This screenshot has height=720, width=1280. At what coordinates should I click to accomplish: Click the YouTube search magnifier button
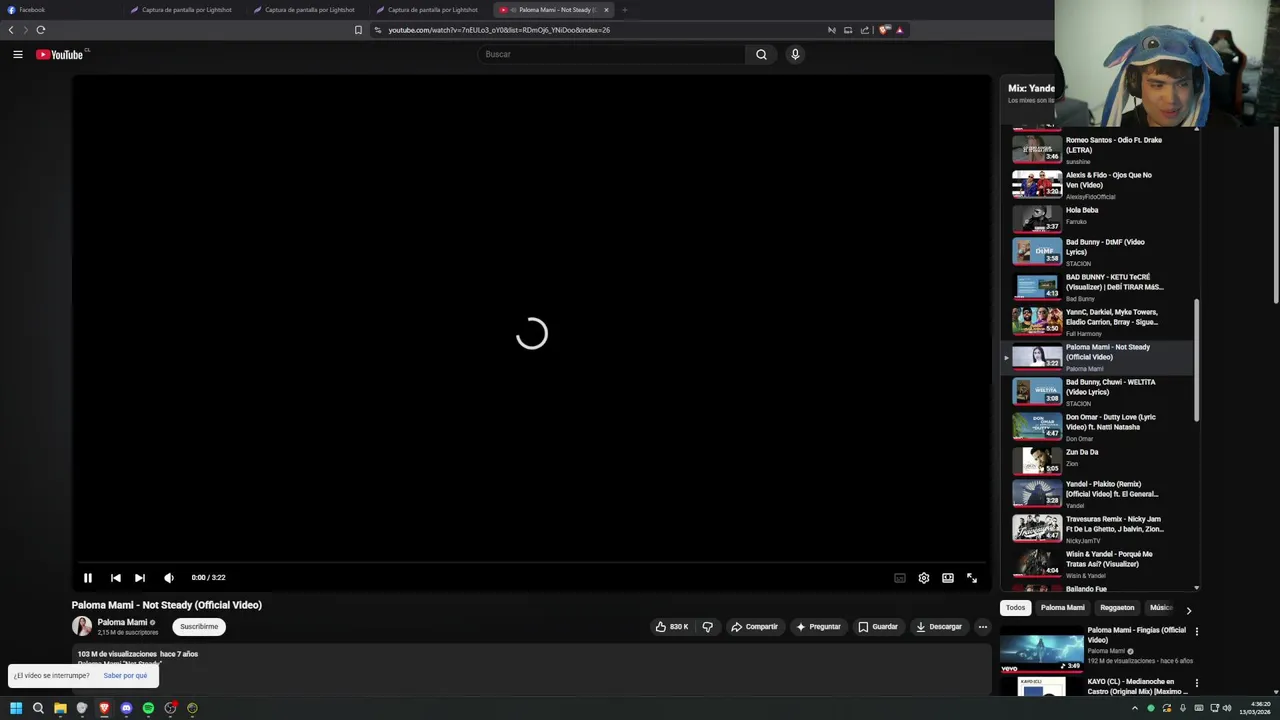(761, 54)
